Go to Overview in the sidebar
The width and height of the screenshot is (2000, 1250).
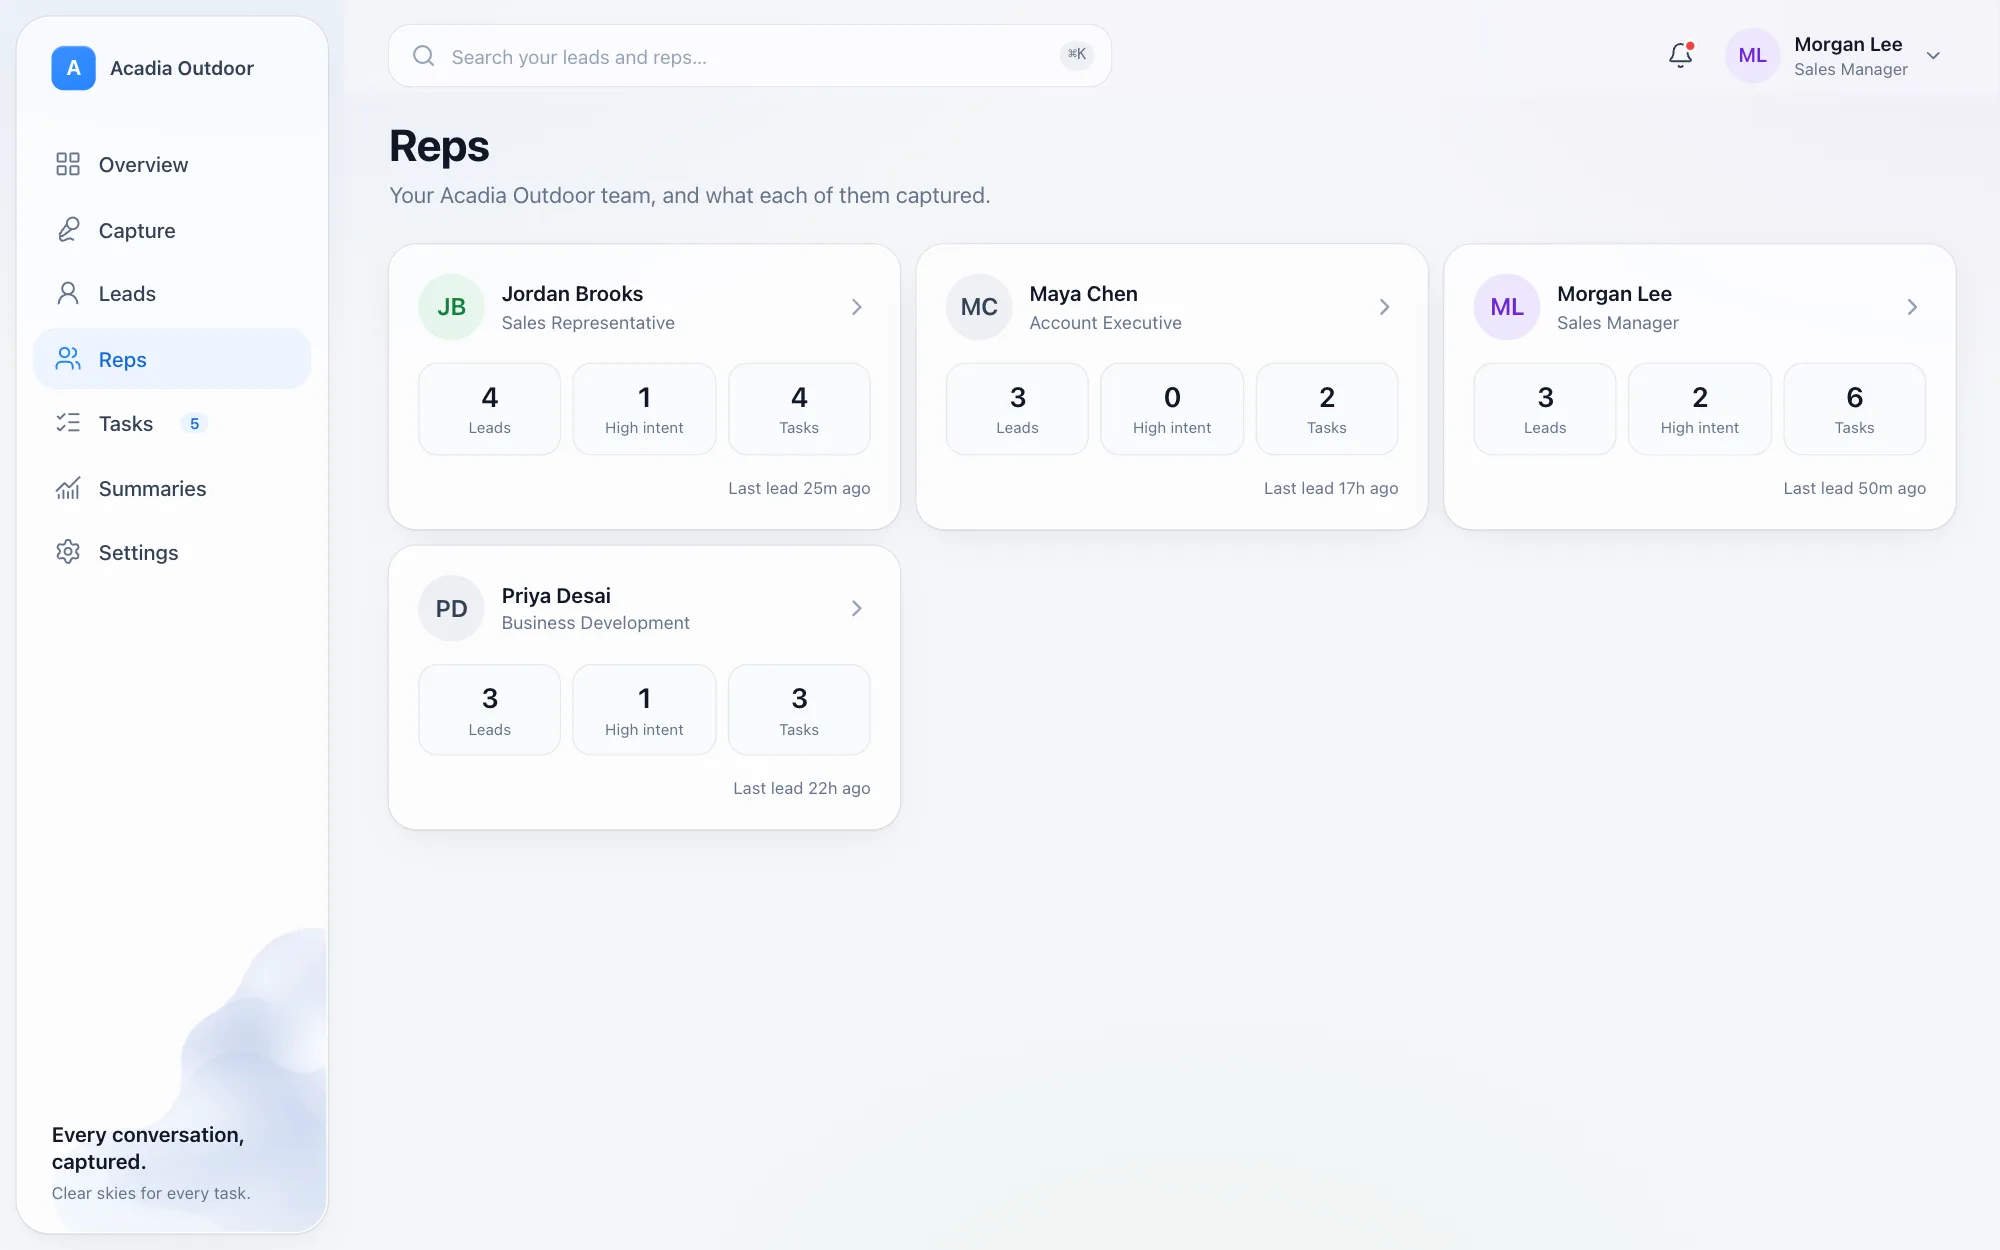click(172, 164)
